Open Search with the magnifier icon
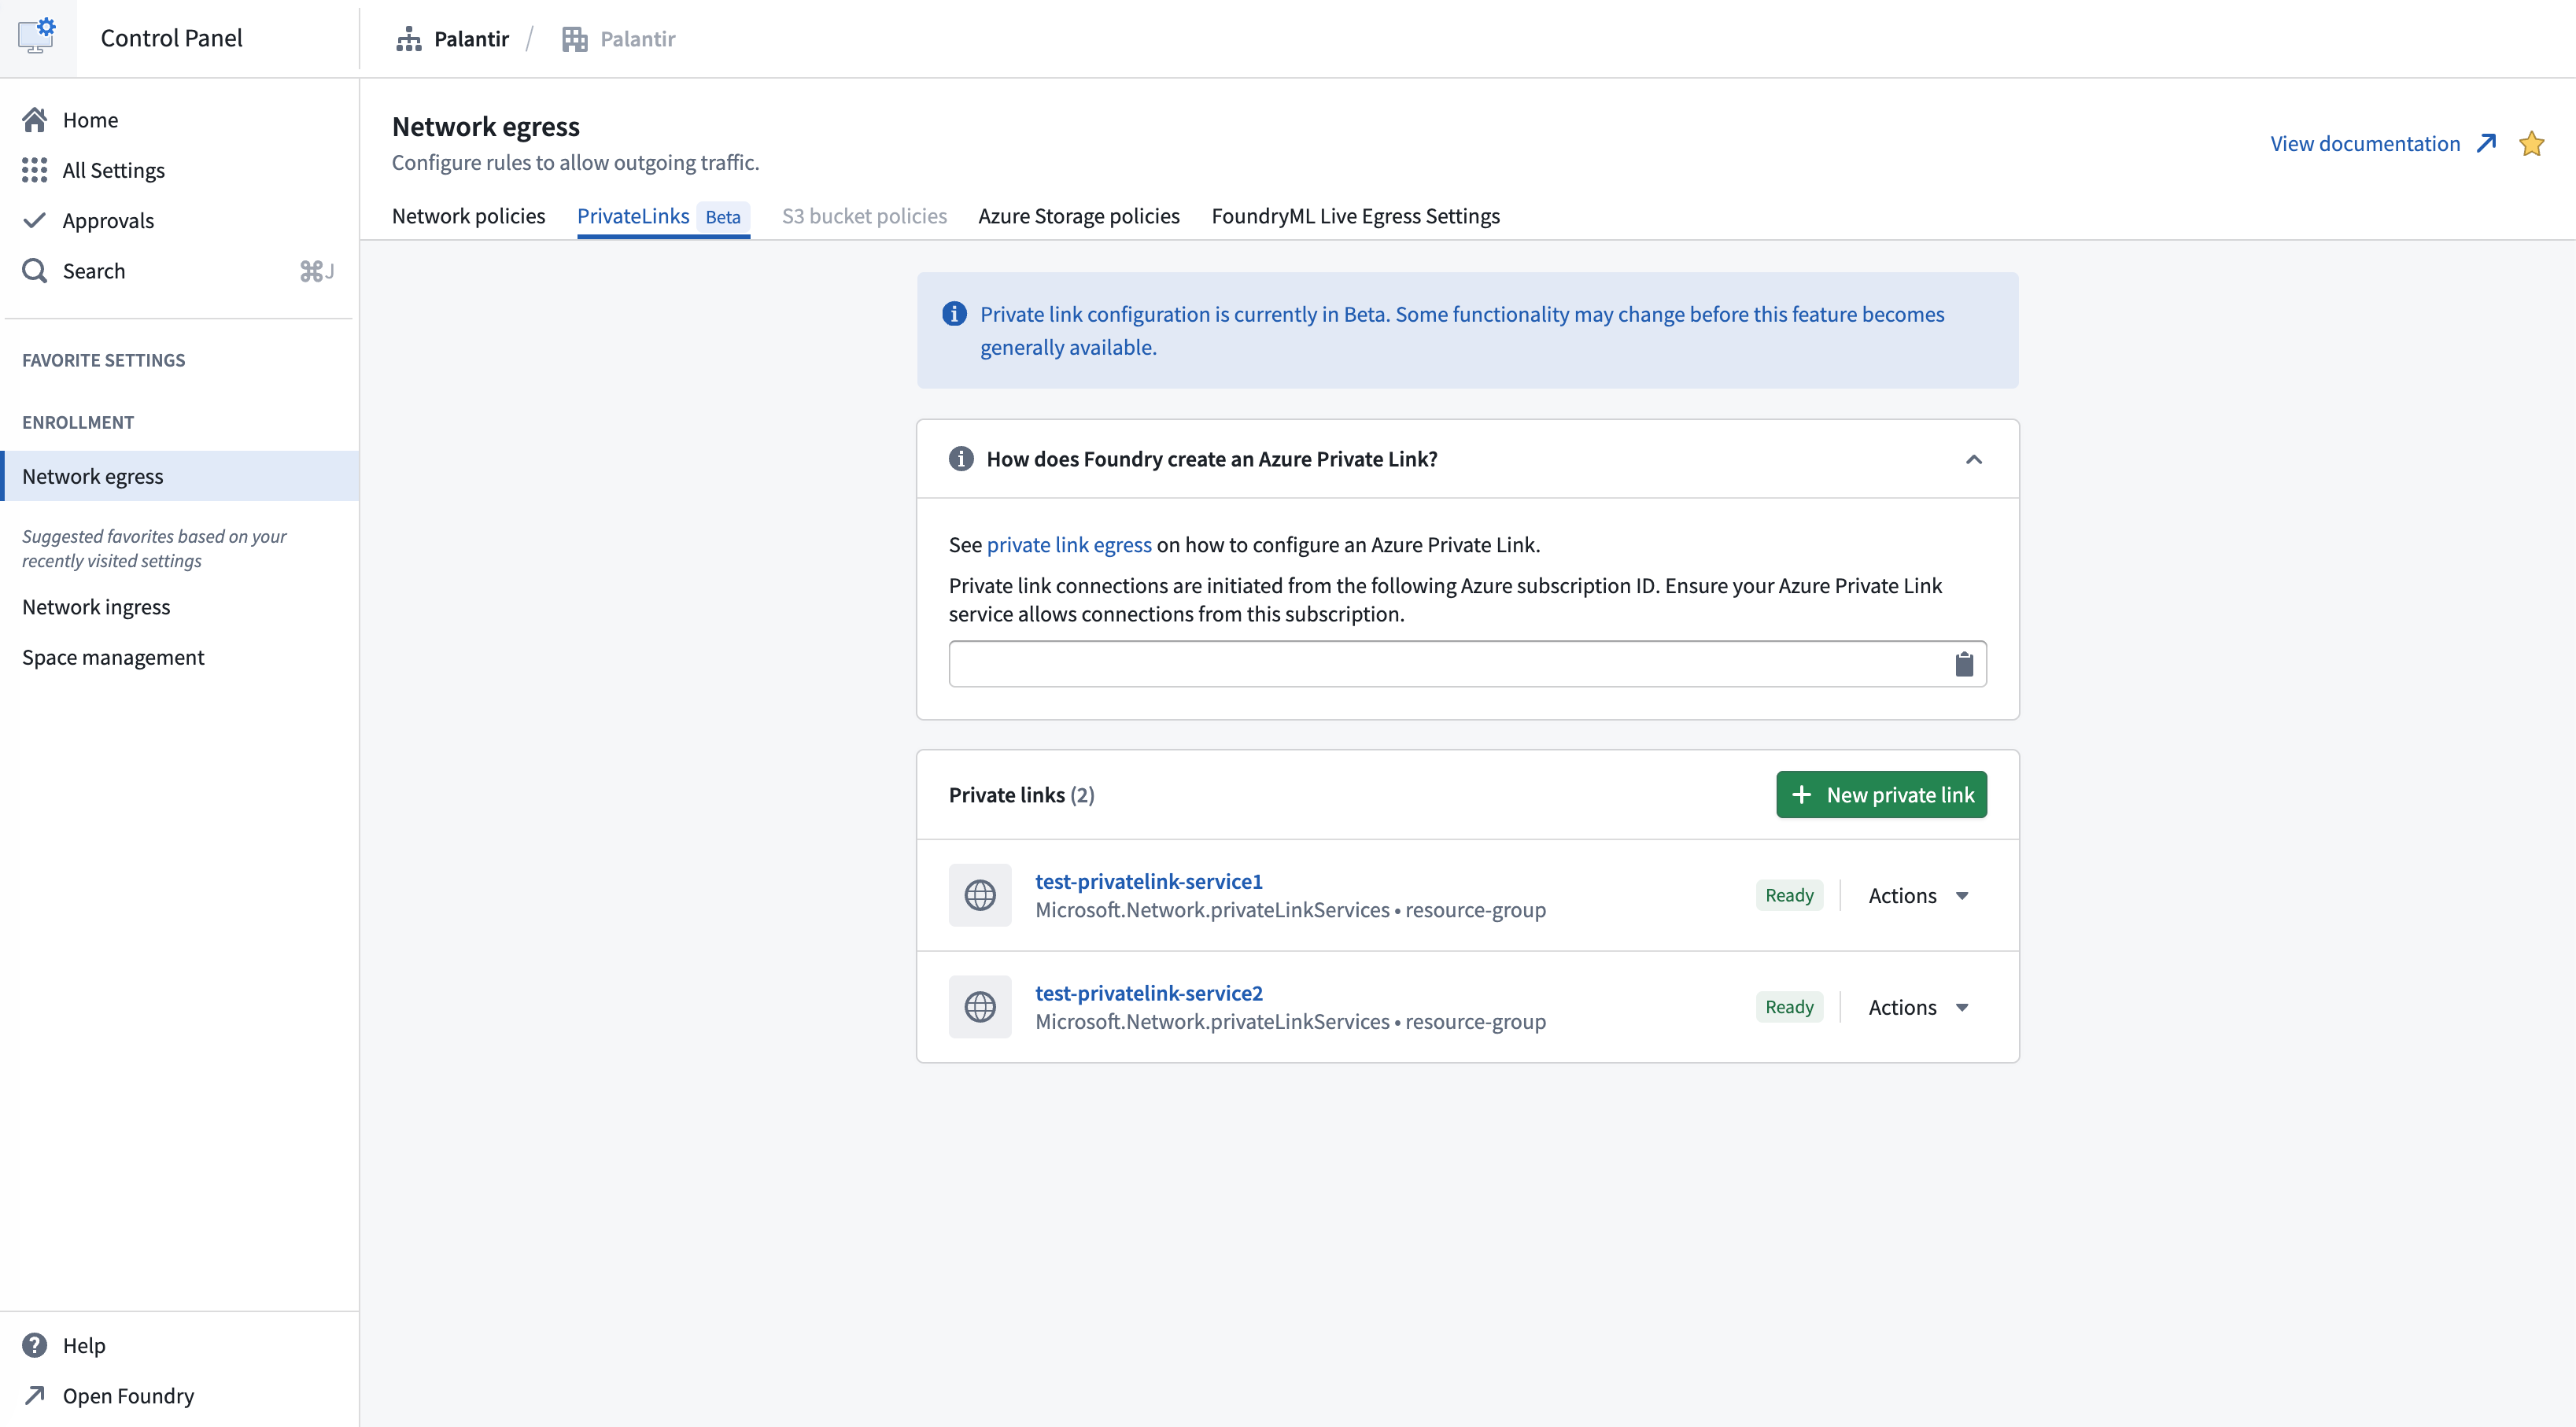2576x1427 pixels. 35,270
